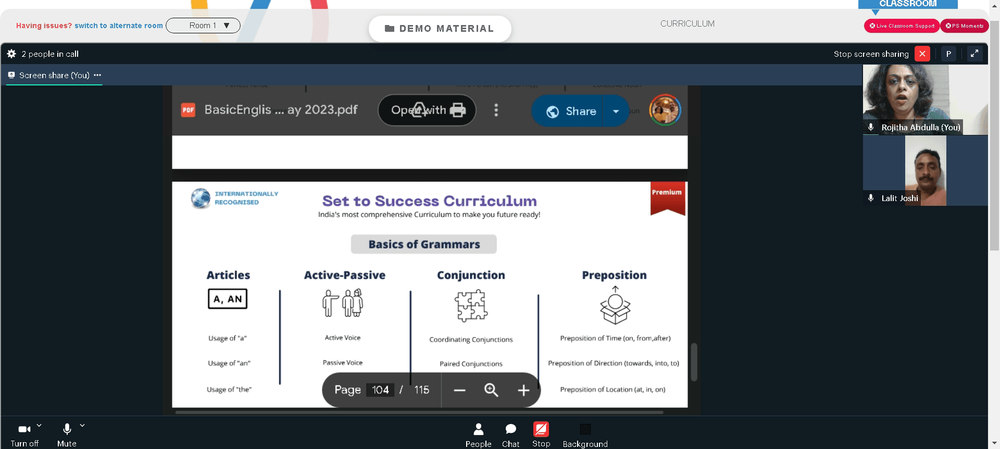Zoom out with the minus icon
The width and height of the screenshot is (1000, 449).
click(459, 390)
